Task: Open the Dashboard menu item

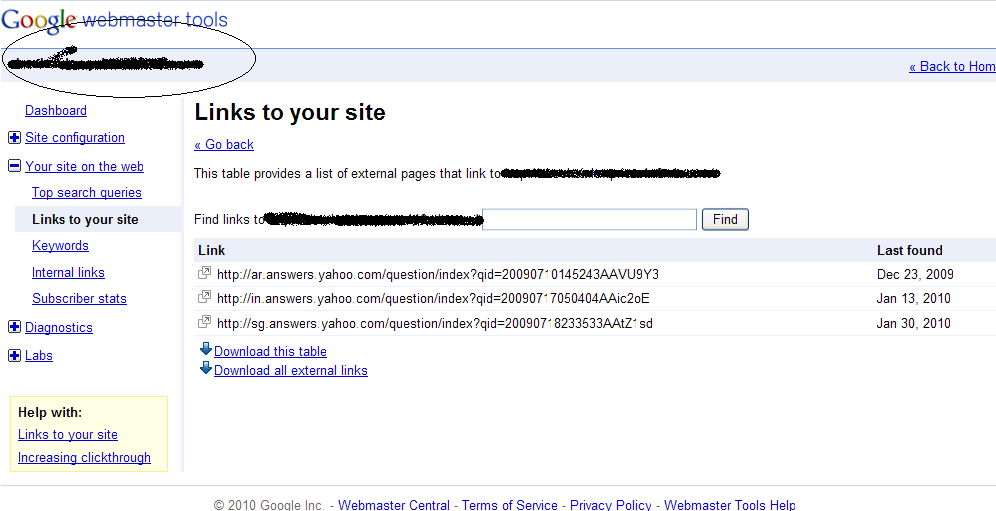Action: (56, 111)
